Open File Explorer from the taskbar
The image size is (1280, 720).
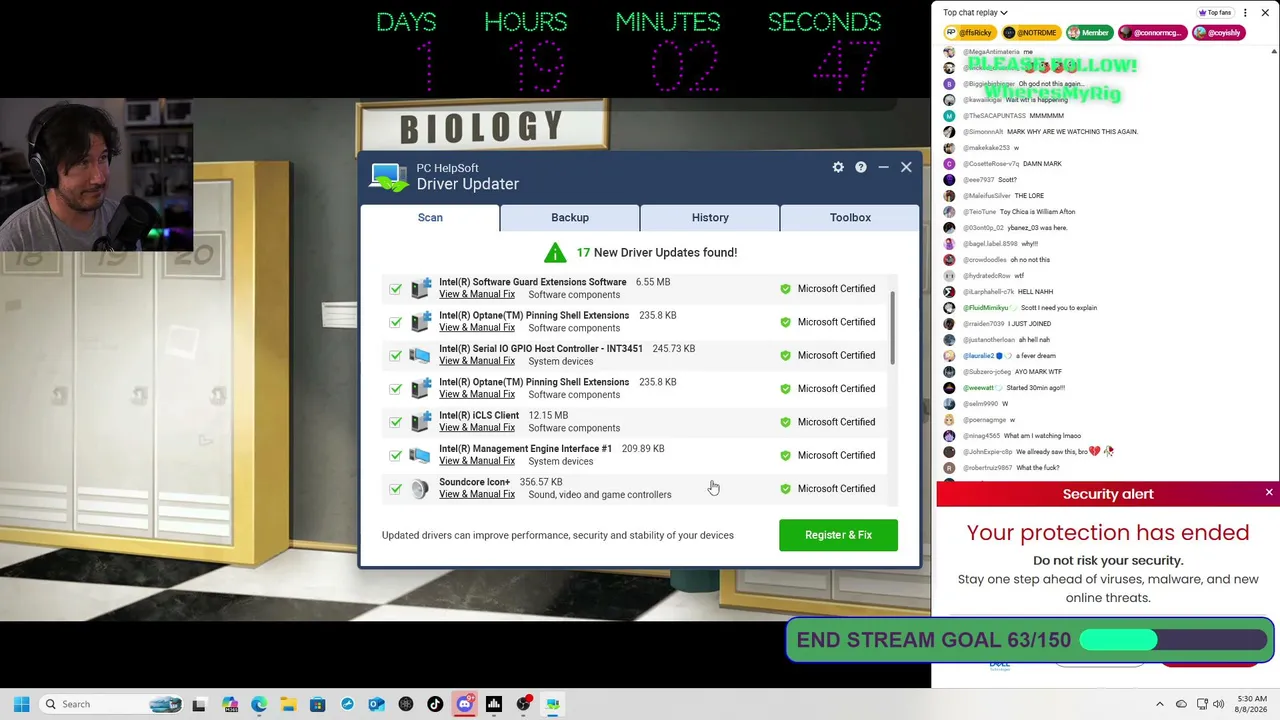[x=288, y=704]
